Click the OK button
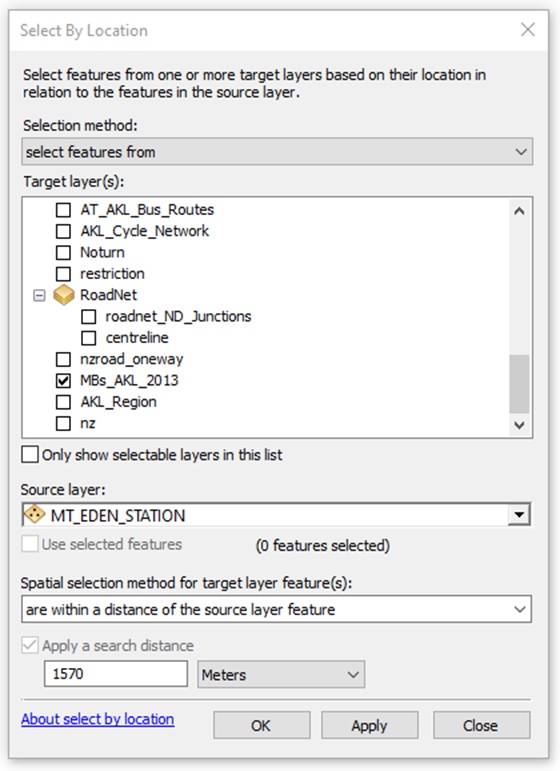Image resolution: width=560 pixels, height=771 pixels. click(x=262, y=725)
